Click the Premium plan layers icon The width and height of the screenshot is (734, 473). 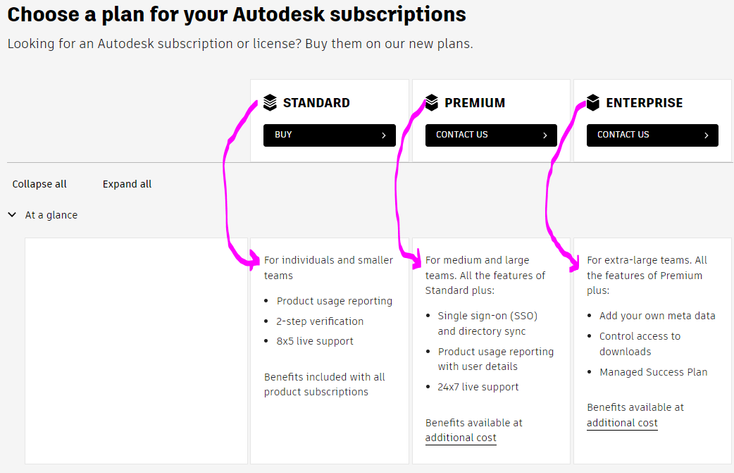pyautogui.click(x=432, y=102)
